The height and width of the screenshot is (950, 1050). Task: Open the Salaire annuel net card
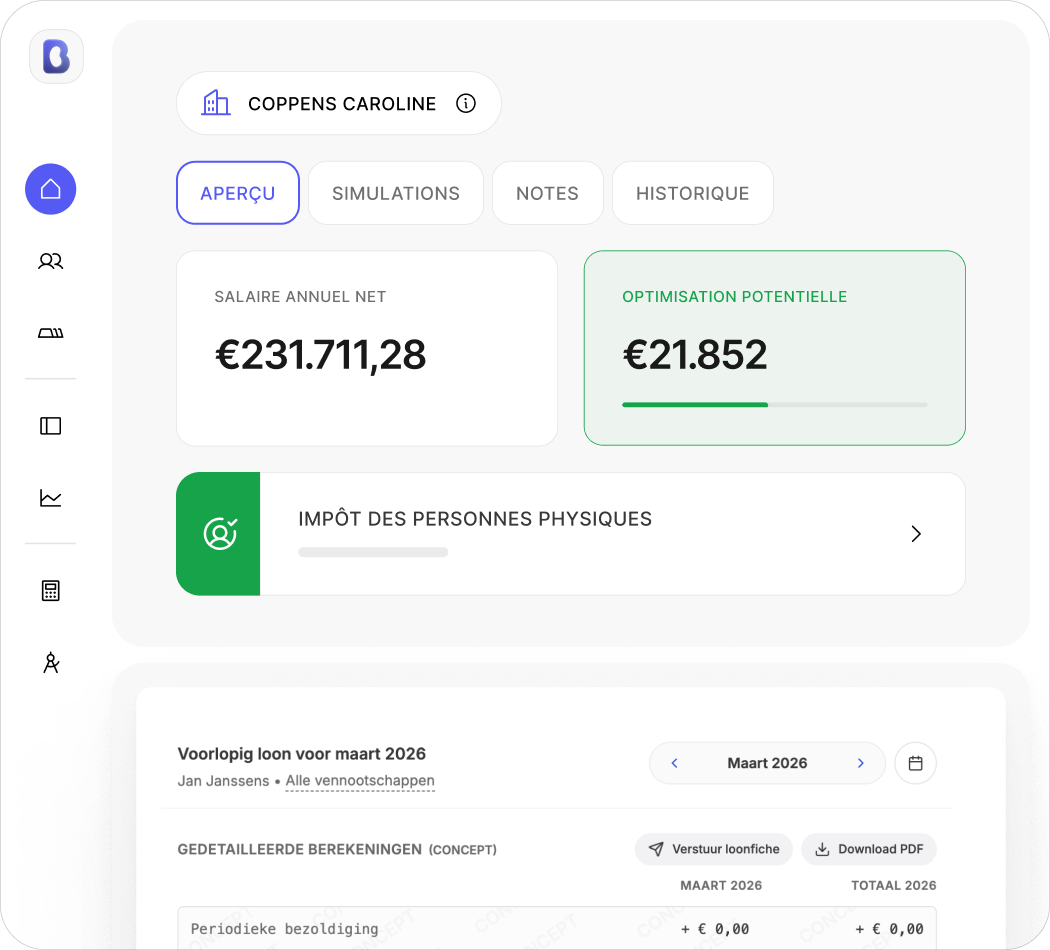pyautogui.click(x=367, y=348)
